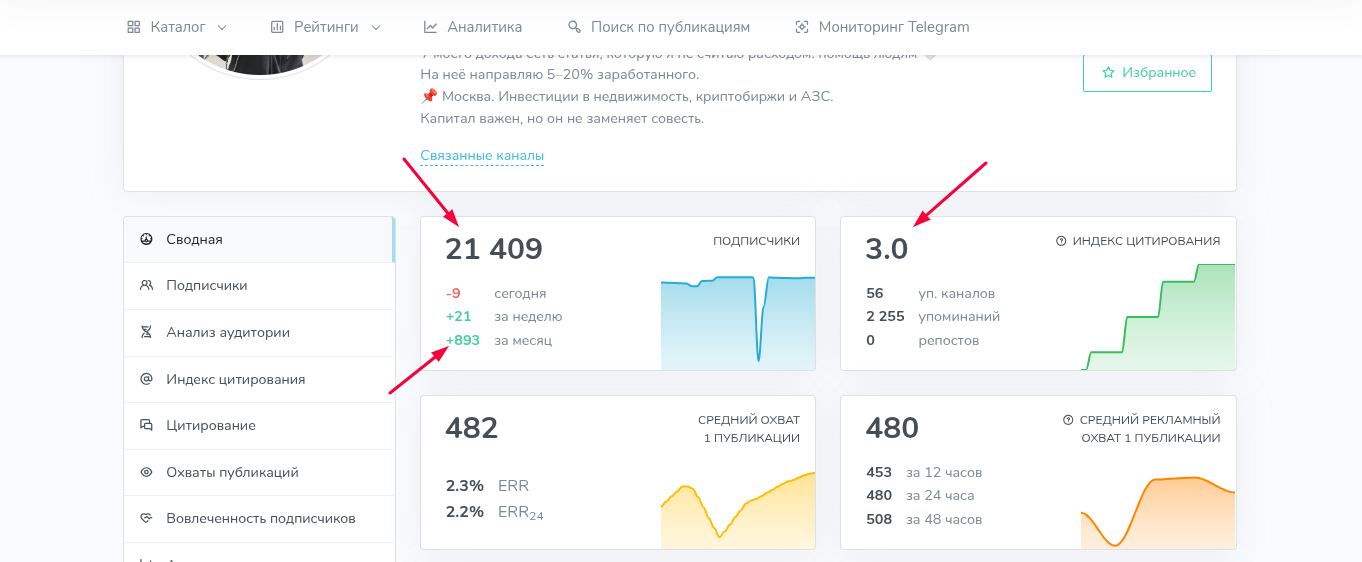The height and width of the screenshot is (562, 1362).
Task: Click the yellow average reach chart
Action: (738, 510)
